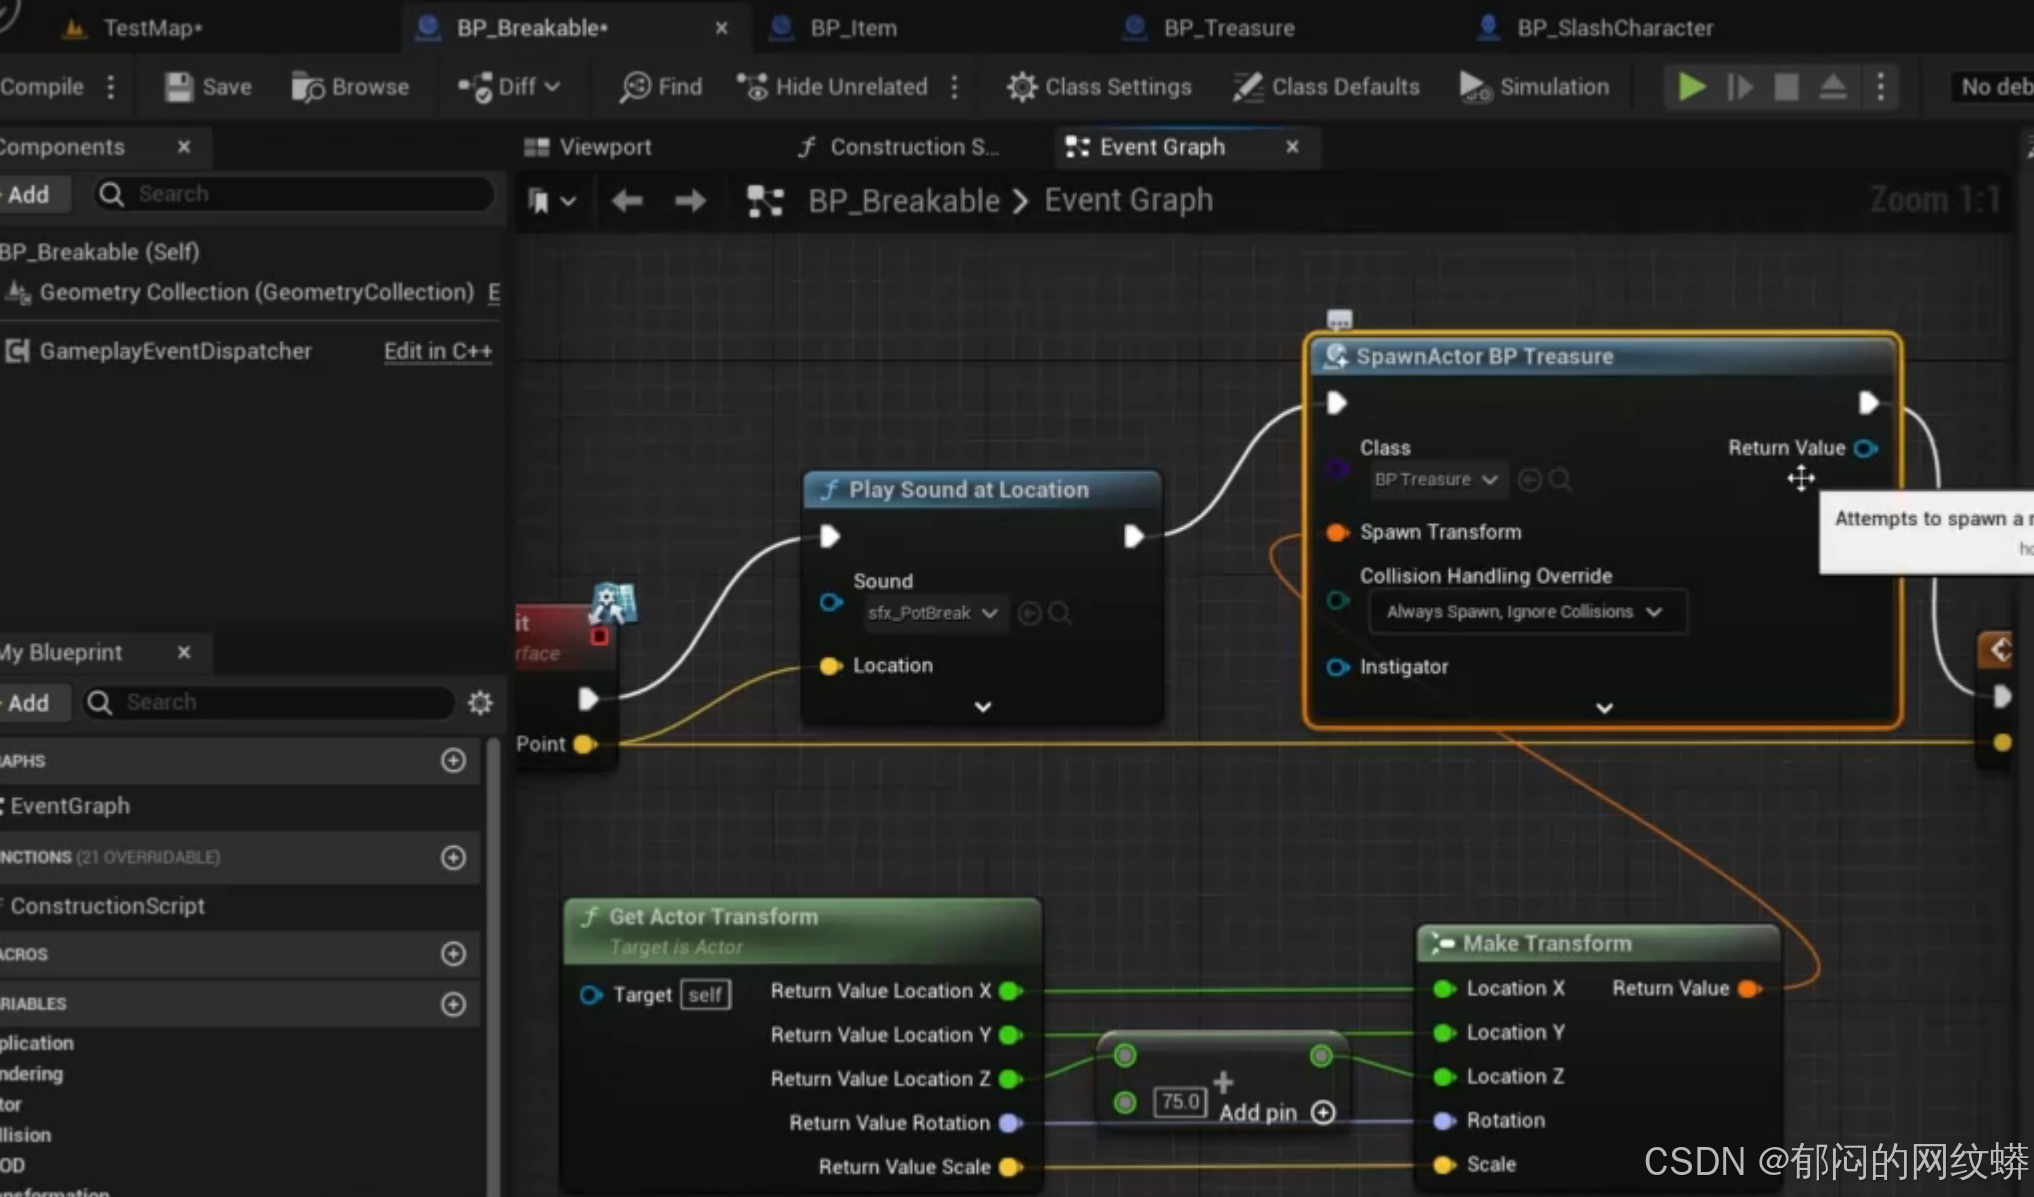Screen dimensions: 2034x1197
Task: Click the Edit in C++ link
Action: [437, 351]
